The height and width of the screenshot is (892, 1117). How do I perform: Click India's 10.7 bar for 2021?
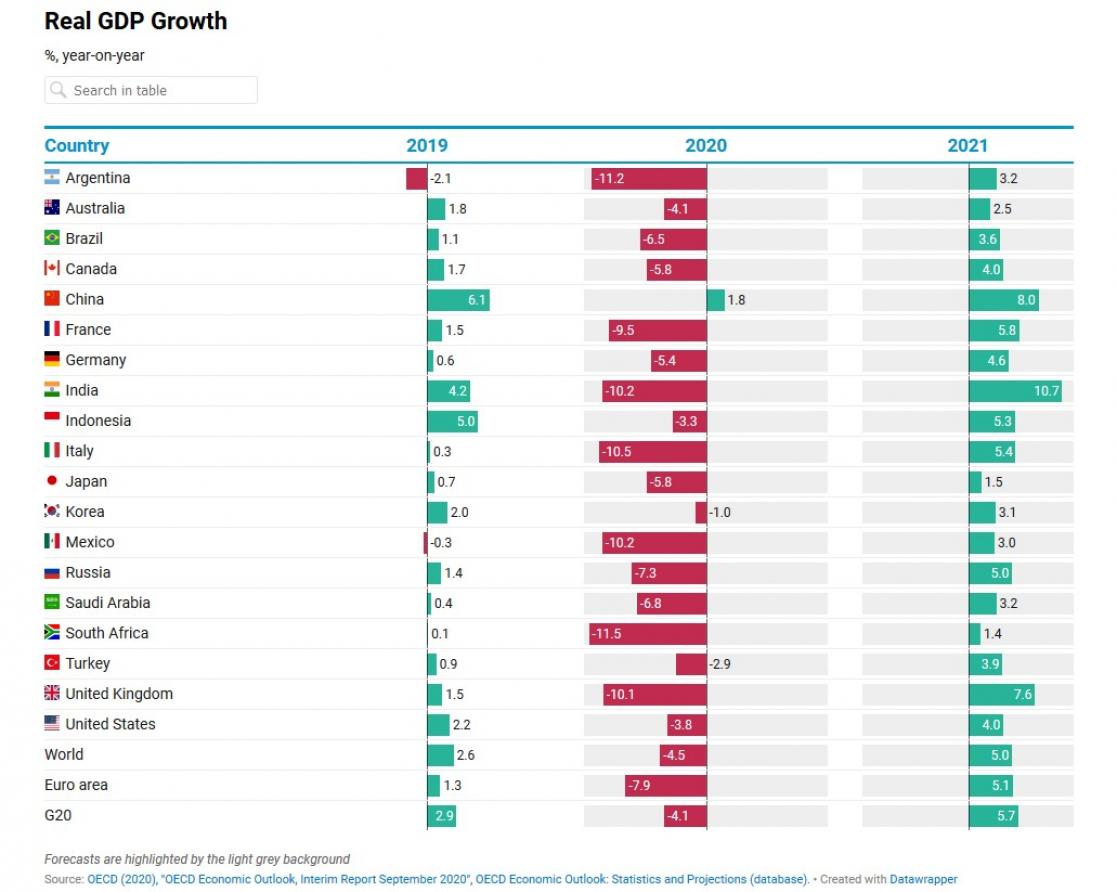coord(1014,390)
